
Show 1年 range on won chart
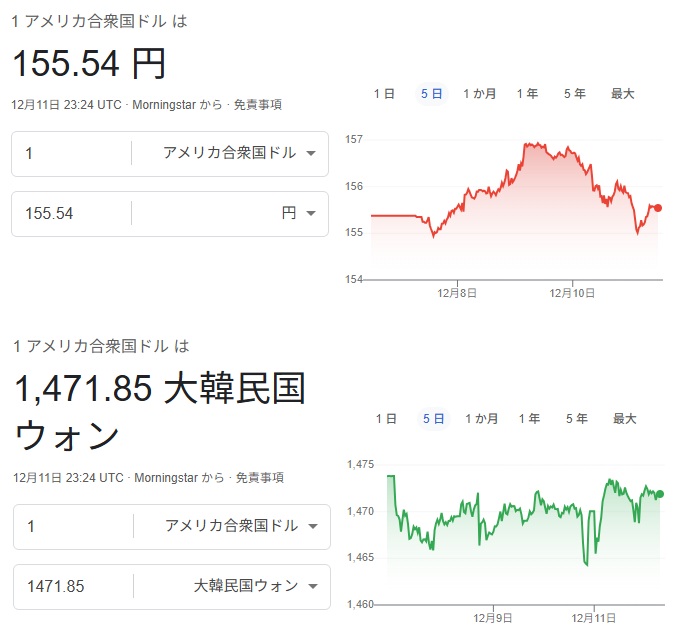click(x=529, y=419)
